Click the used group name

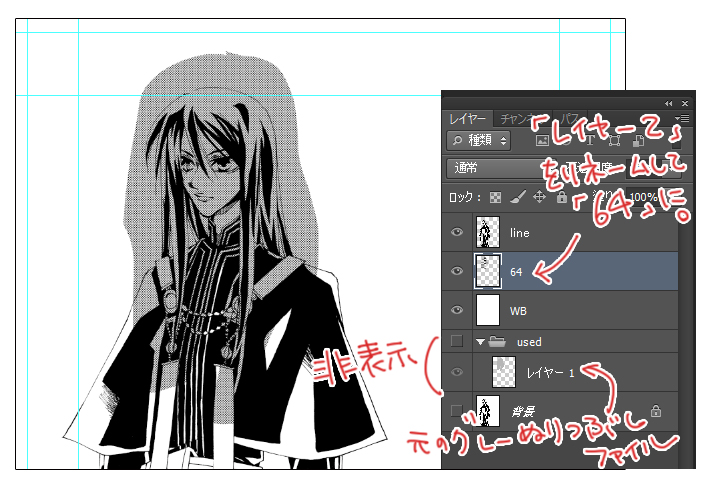(529, 342)
